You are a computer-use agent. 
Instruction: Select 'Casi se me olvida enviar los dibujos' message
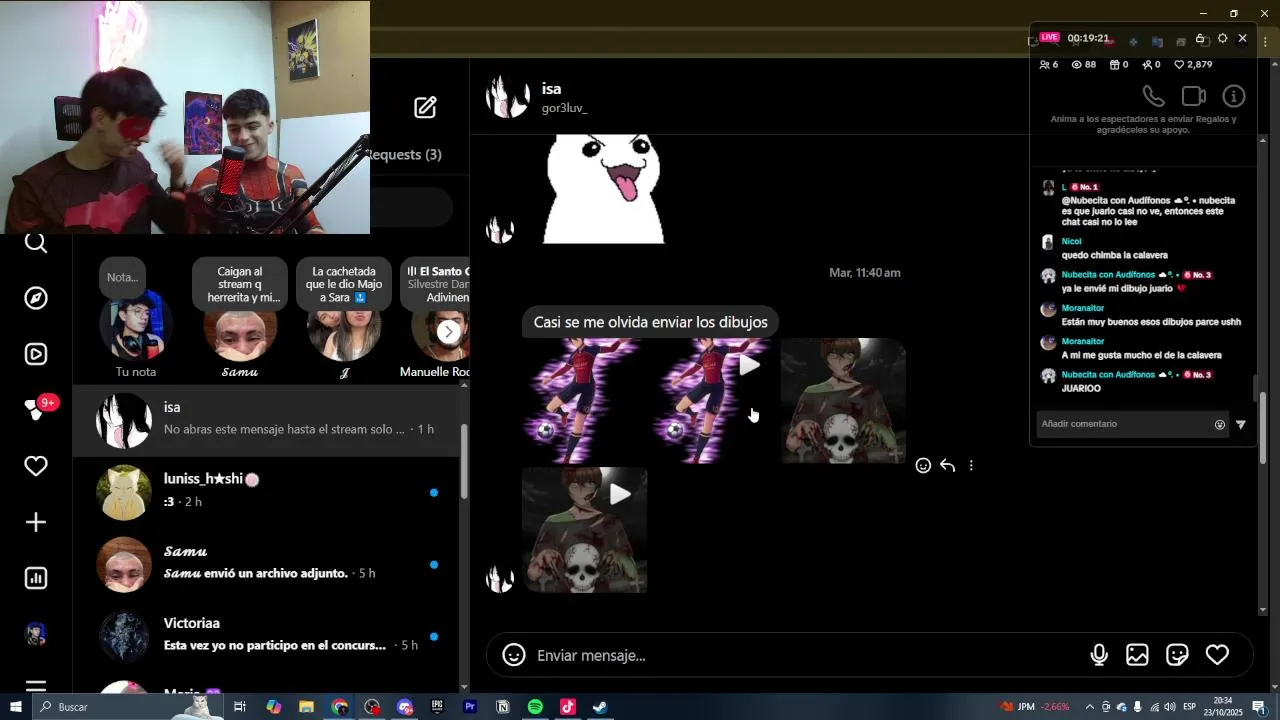(x=651, y=322)
